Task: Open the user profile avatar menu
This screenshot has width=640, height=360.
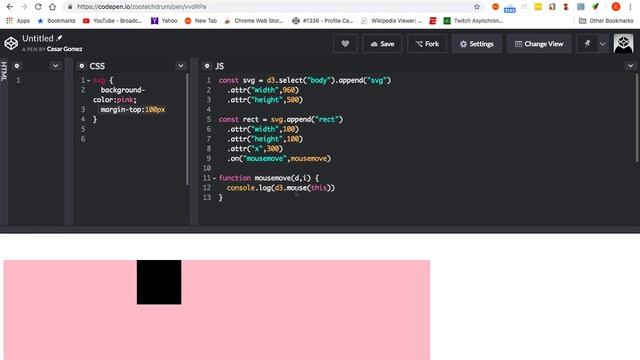Action: [x=624, y=43]
